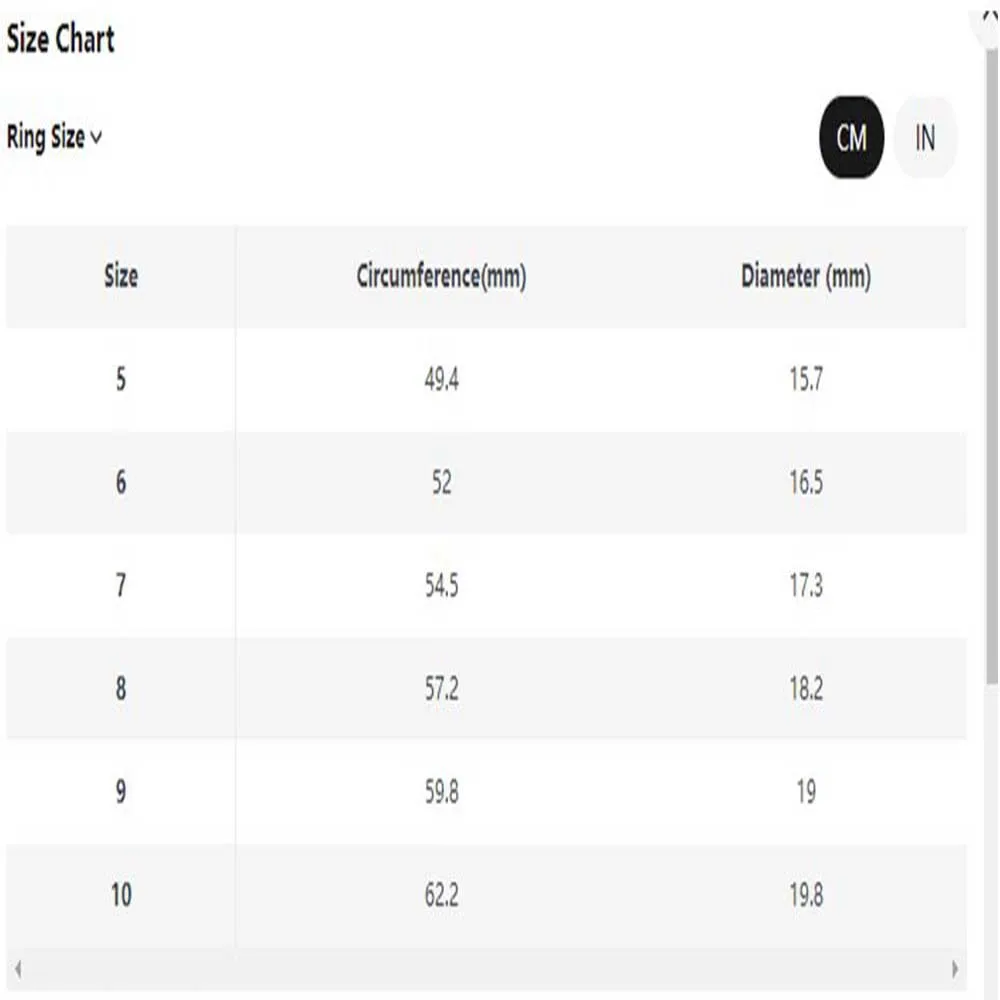The image size is (1000, 1000).
Task: Click circumference value 62.2
Action: pos(441,895)
